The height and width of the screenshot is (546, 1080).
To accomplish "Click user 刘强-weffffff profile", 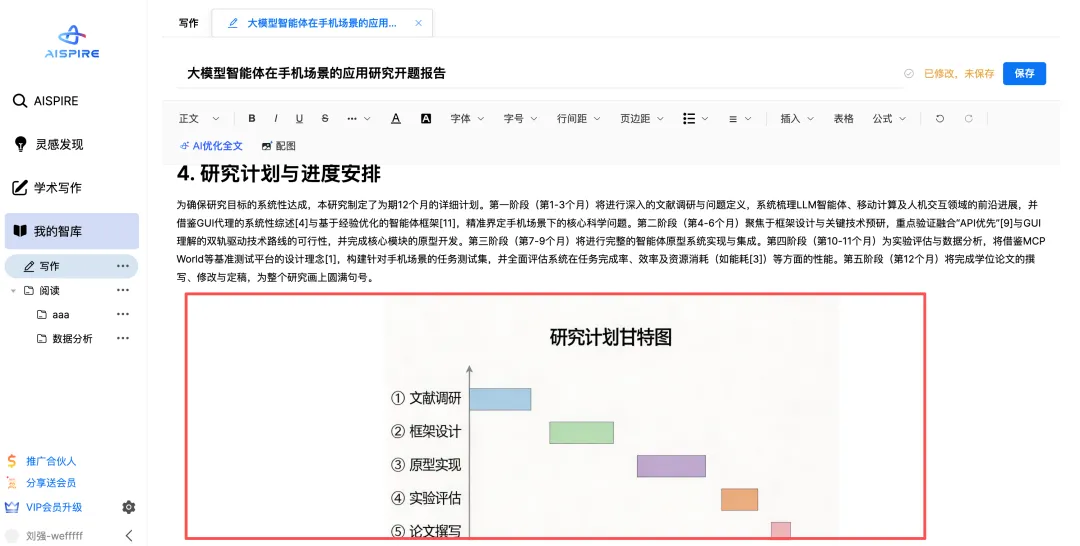I will point(45,536).
